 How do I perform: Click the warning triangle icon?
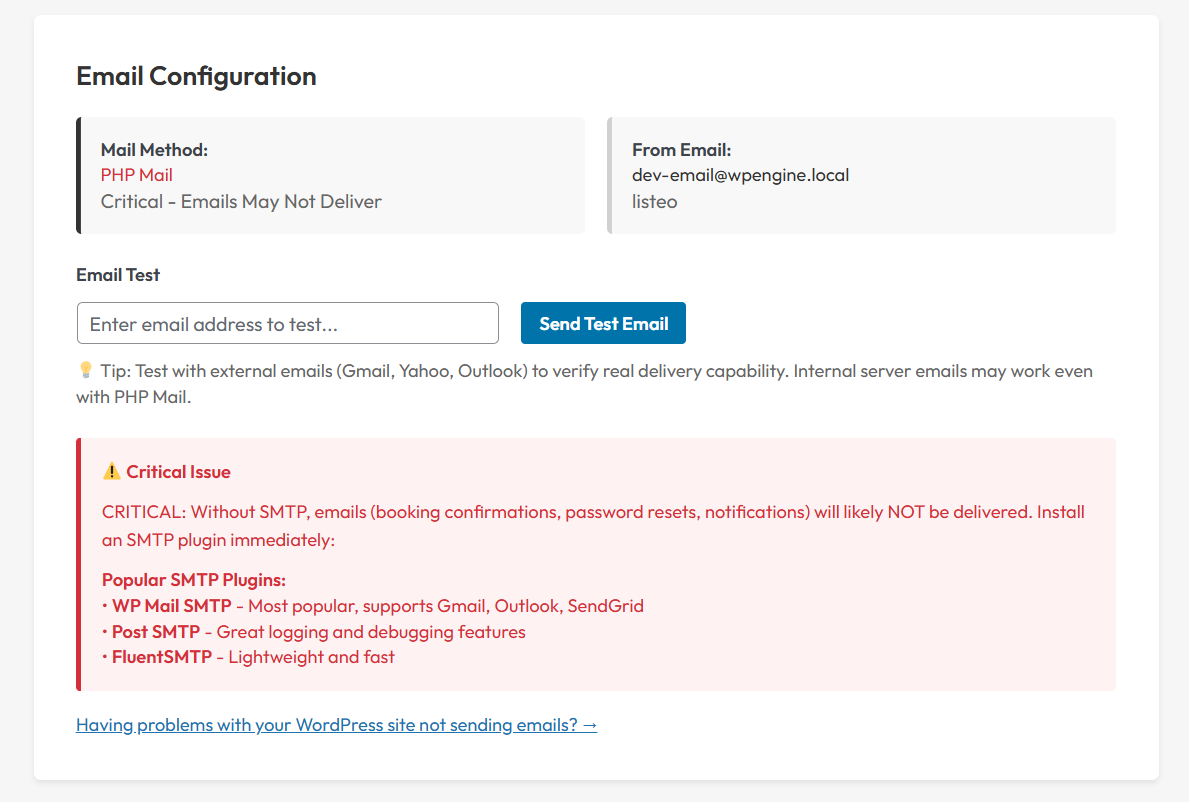point(111,472)
